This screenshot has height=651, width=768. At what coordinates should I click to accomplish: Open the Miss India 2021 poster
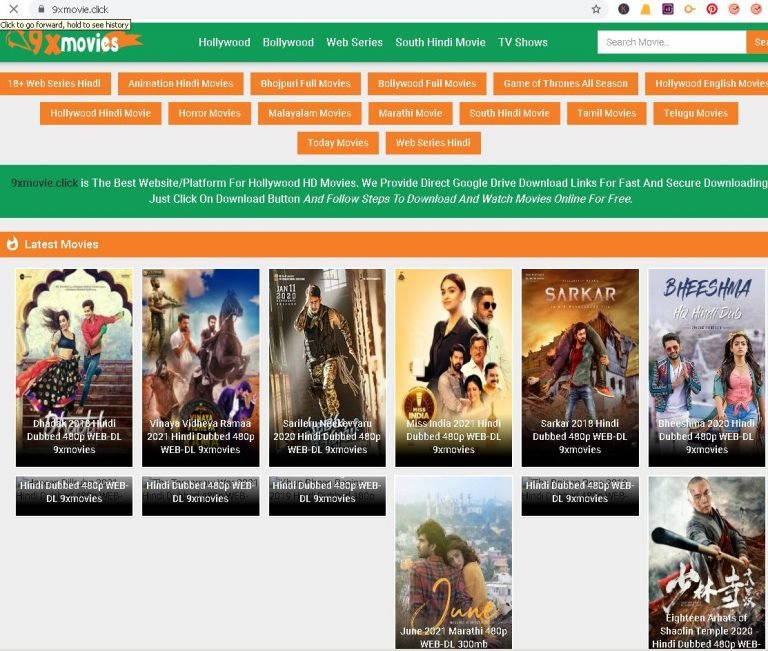pos(454,367)
